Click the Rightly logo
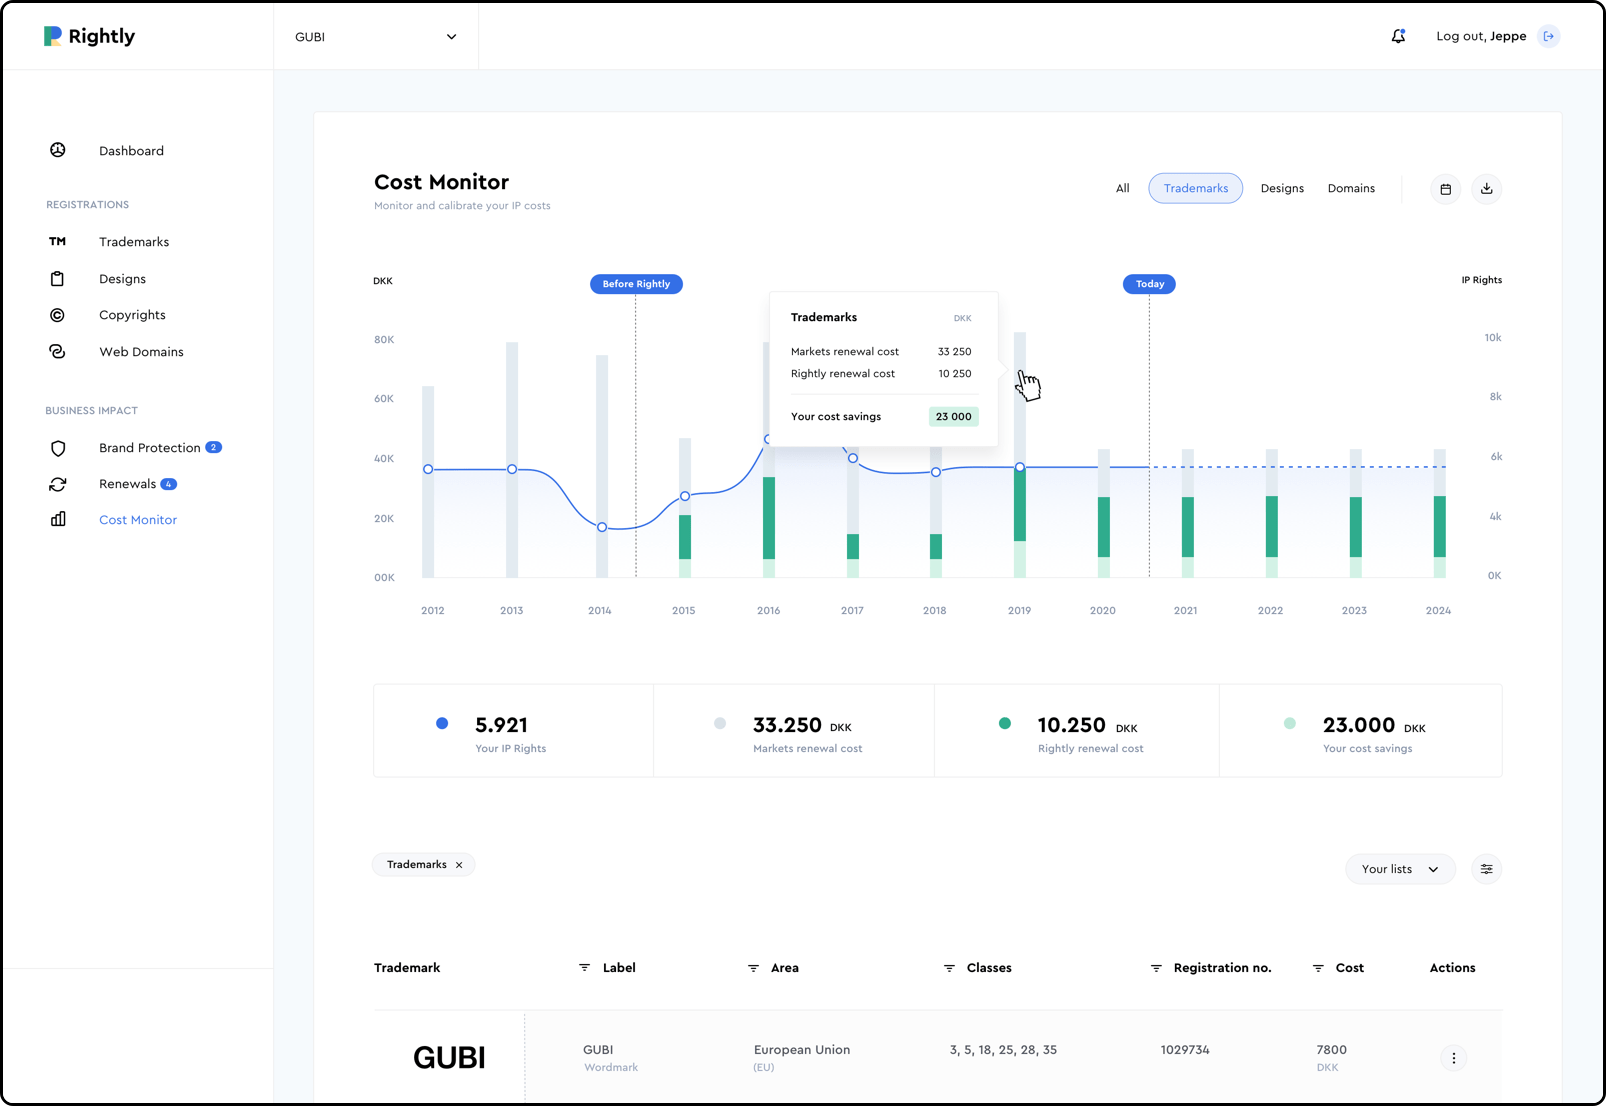The height and width of the screenshot is (1106, 1606). (x=89, y=36)
